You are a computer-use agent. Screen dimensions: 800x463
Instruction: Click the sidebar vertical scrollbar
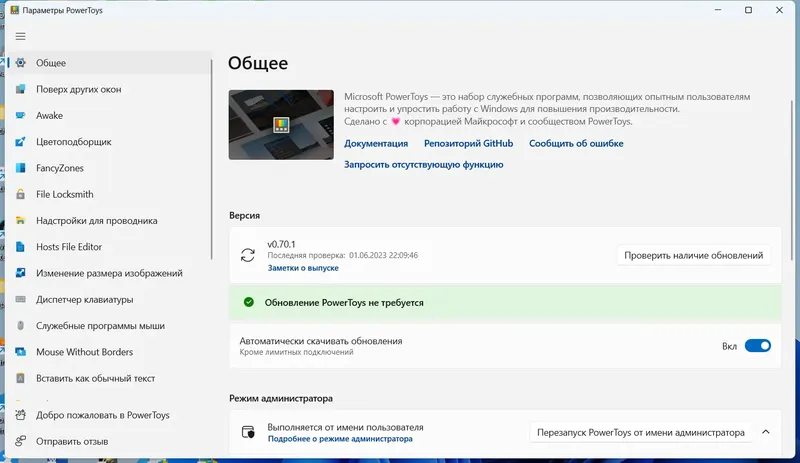(x=211, y=158)
